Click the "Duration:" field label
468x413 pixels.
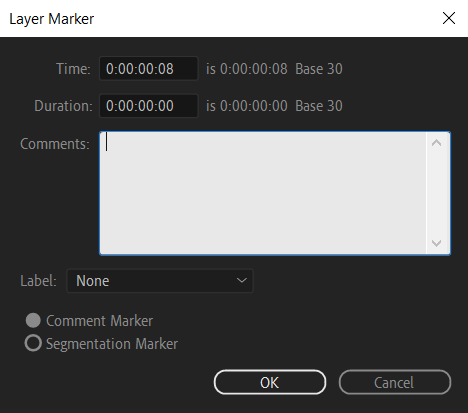63,106
